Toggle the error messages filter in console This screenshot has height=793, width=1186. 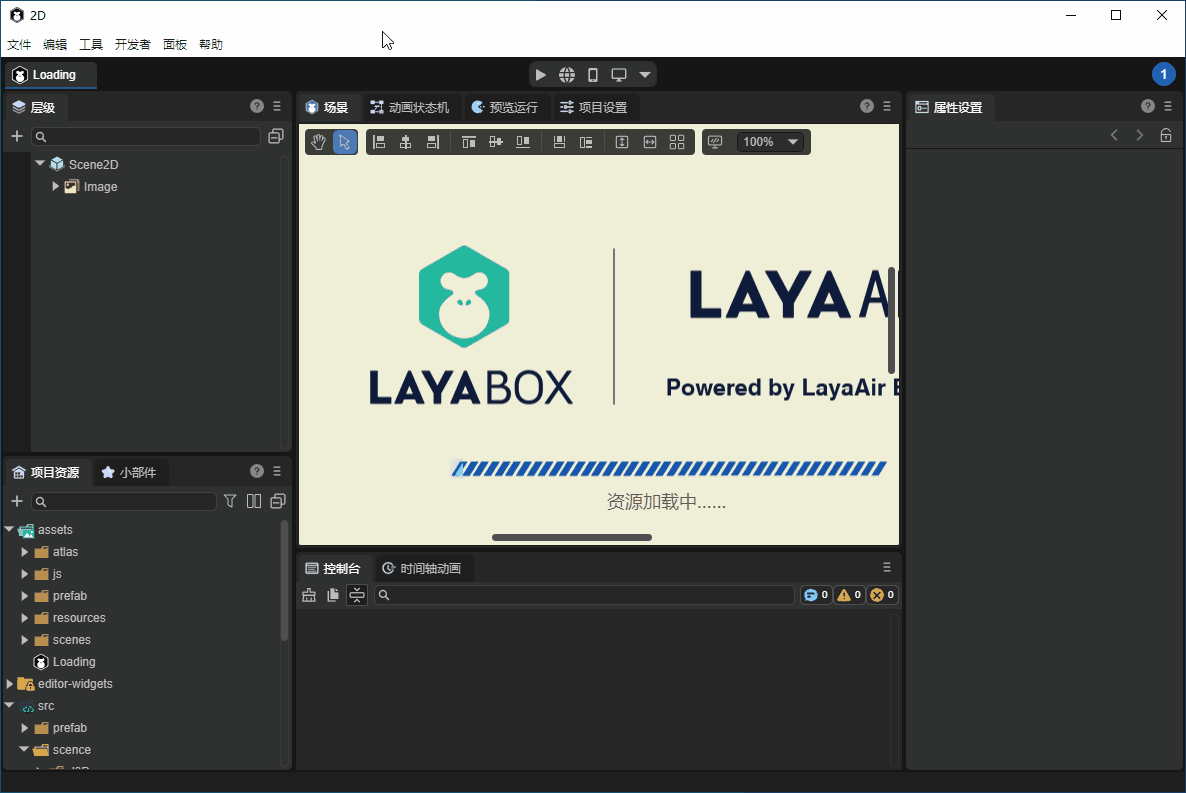pos(882,595)
